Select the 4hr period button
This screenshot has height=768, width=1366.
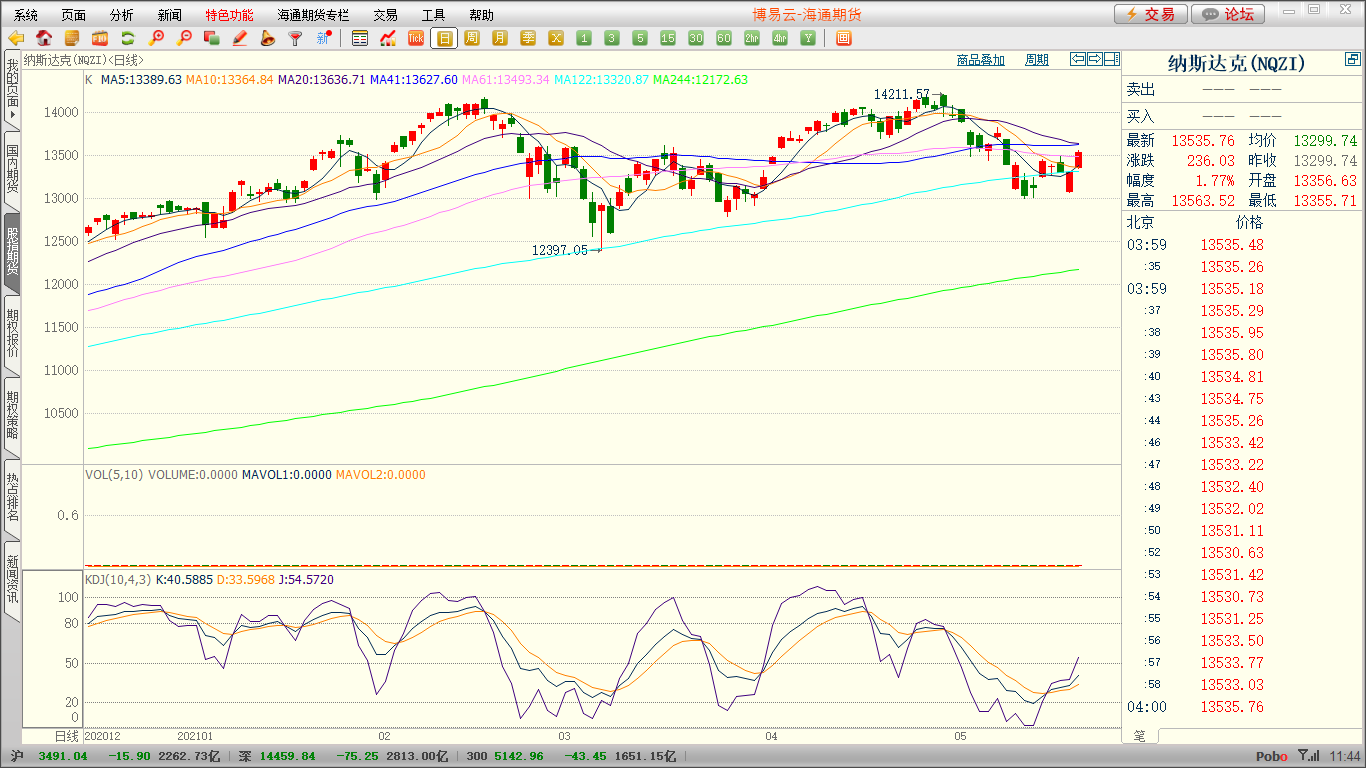pos(780,38)
